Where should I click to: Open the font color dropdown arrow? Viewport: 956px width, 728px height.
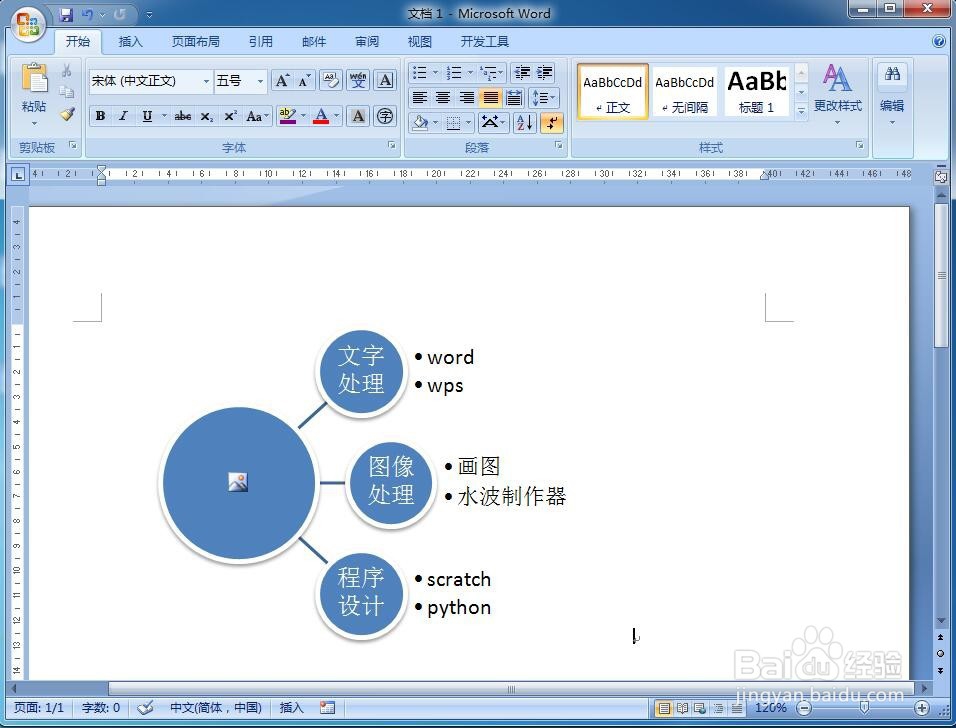[x=337, y=116]
